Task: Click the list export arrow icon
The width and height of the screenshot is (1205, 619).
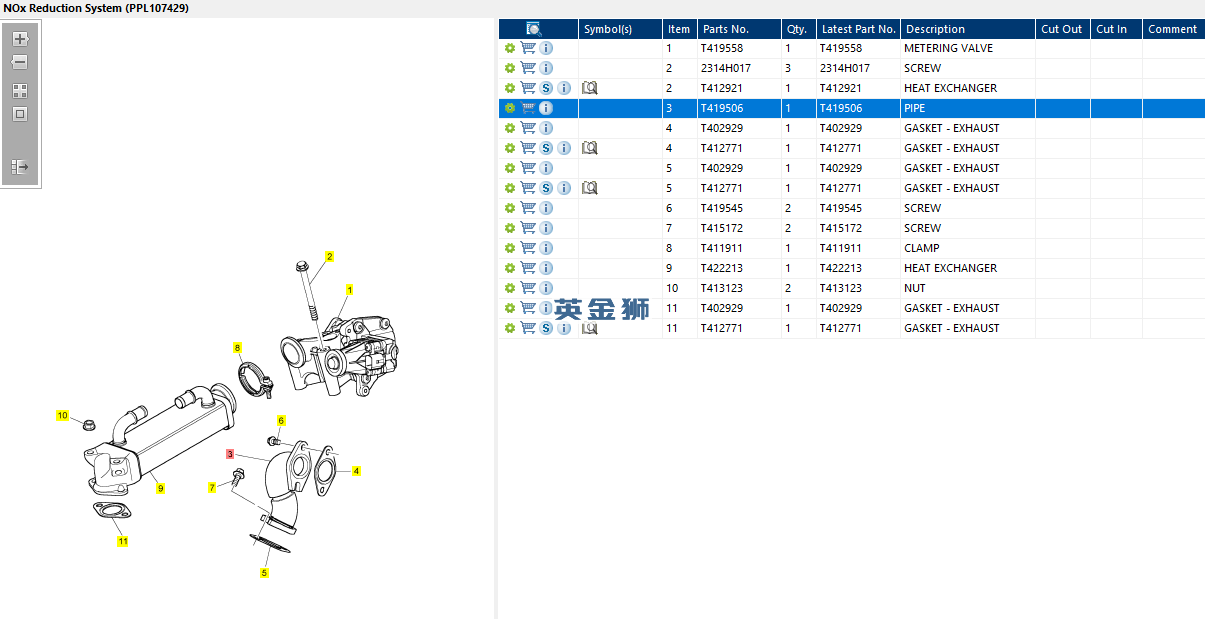Action: click(x=20, y=167)
